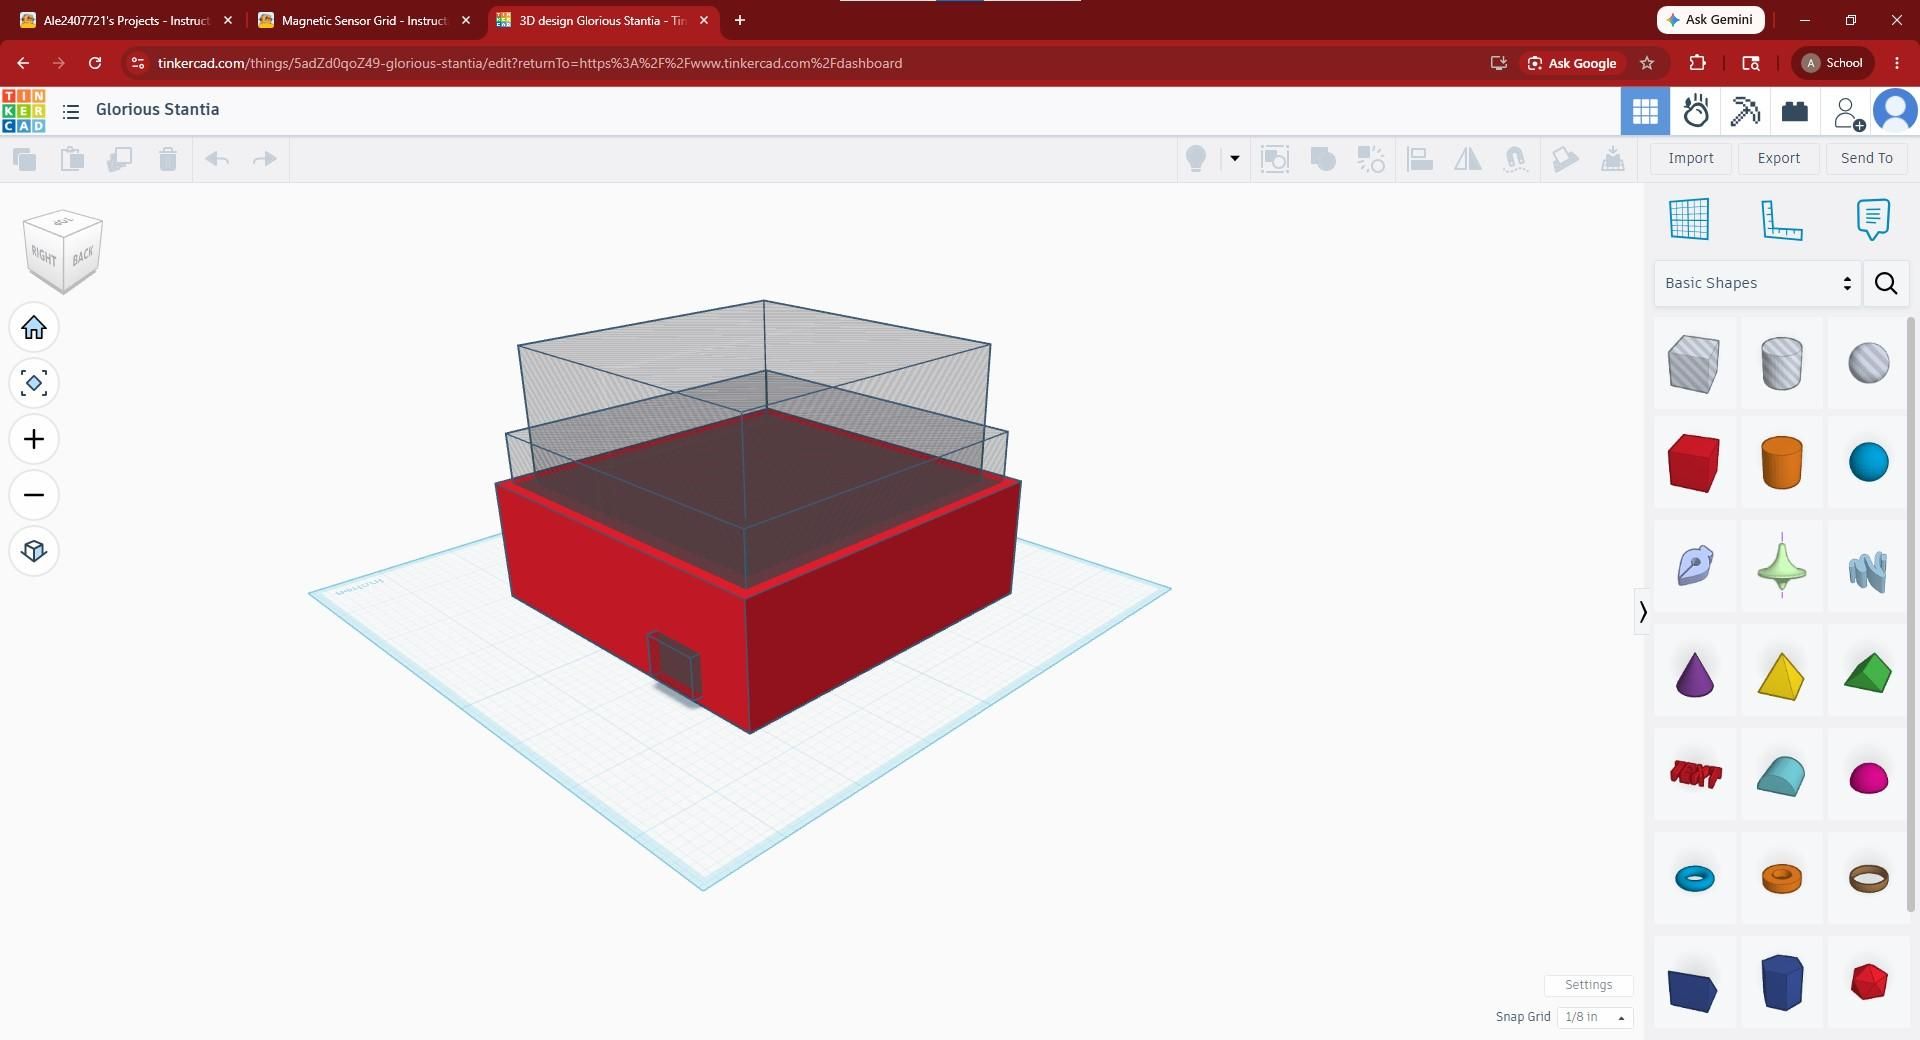
Task: Open the Bricks mode icon
Action: [x=1795, y=111]
